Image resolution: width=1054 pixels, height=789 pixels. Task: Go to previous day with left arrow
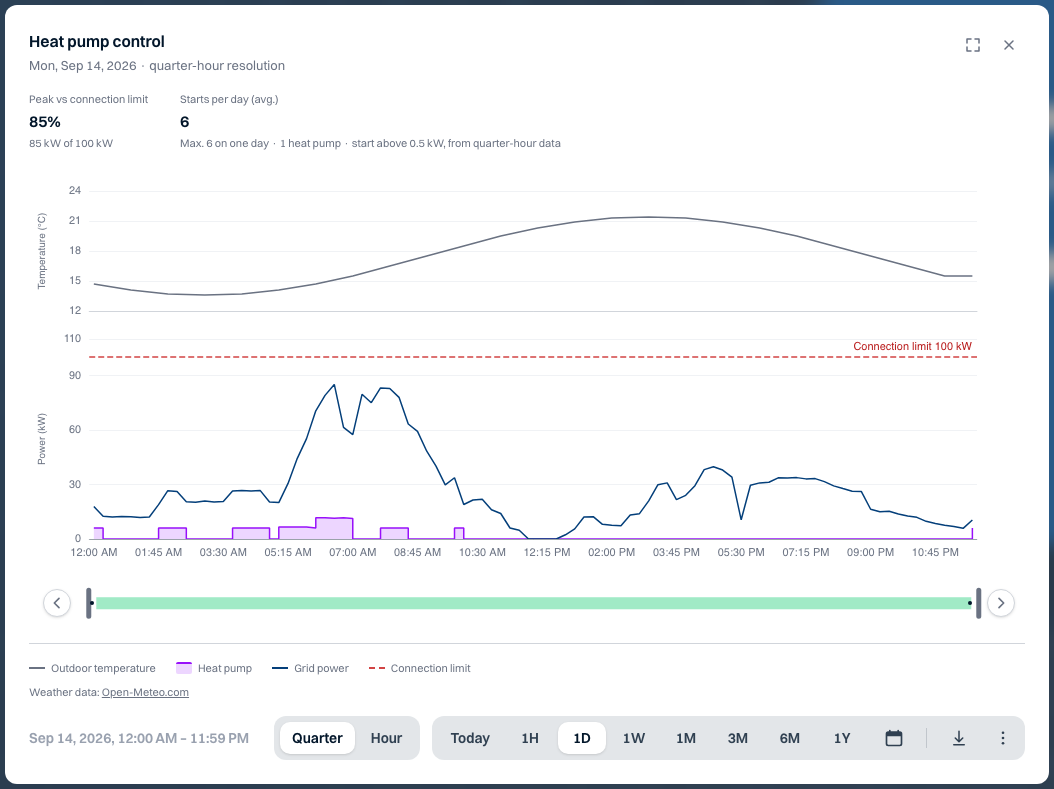[57, 603]
